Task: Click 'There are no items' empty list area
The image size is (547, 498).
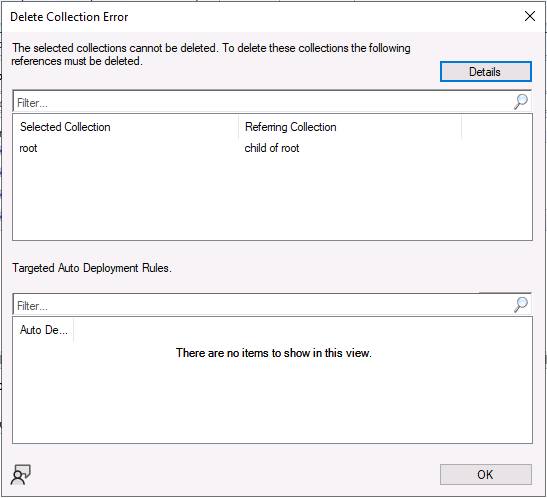Action: 274,353
